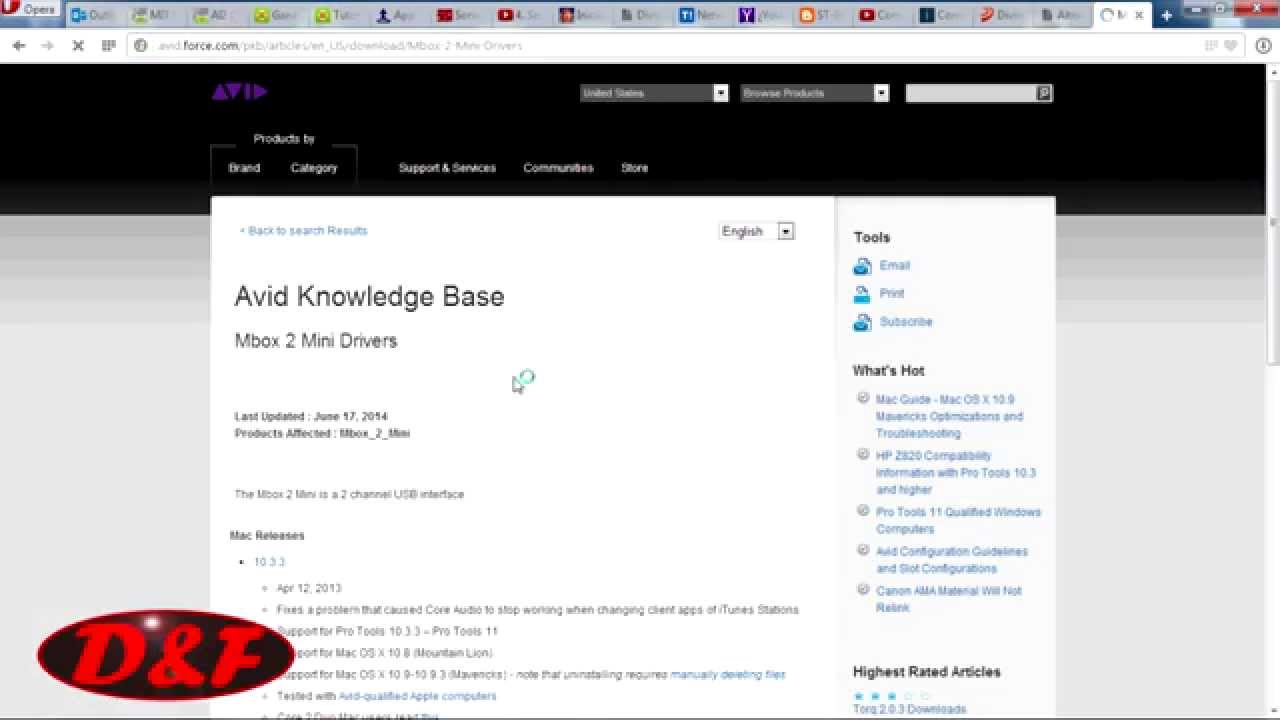The width and height of the screenshot is (1280, 720).
Task: Switch to the YouTube '4. Se' tab
Action: click(521, 15)
